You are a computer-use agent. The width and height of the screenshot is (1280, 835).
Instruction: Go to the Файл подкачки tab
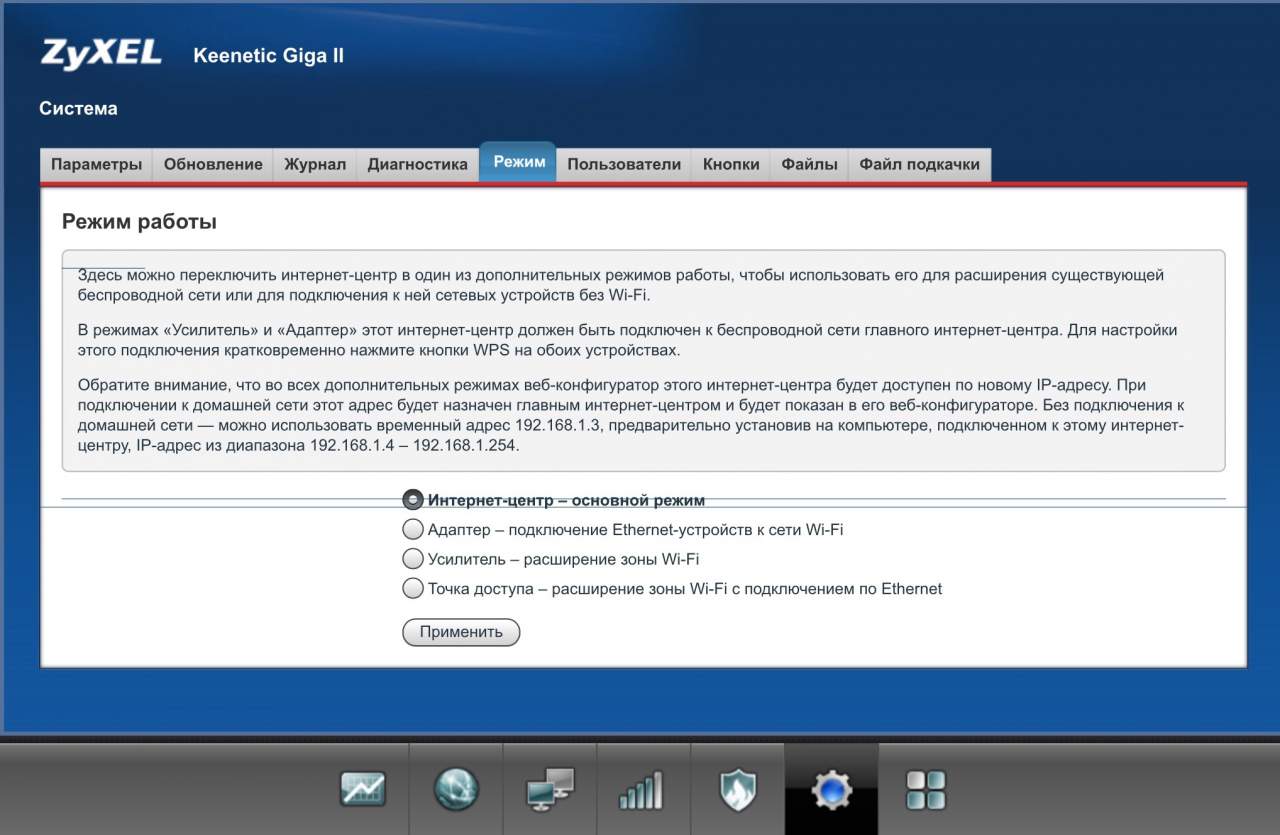[920, 165]
